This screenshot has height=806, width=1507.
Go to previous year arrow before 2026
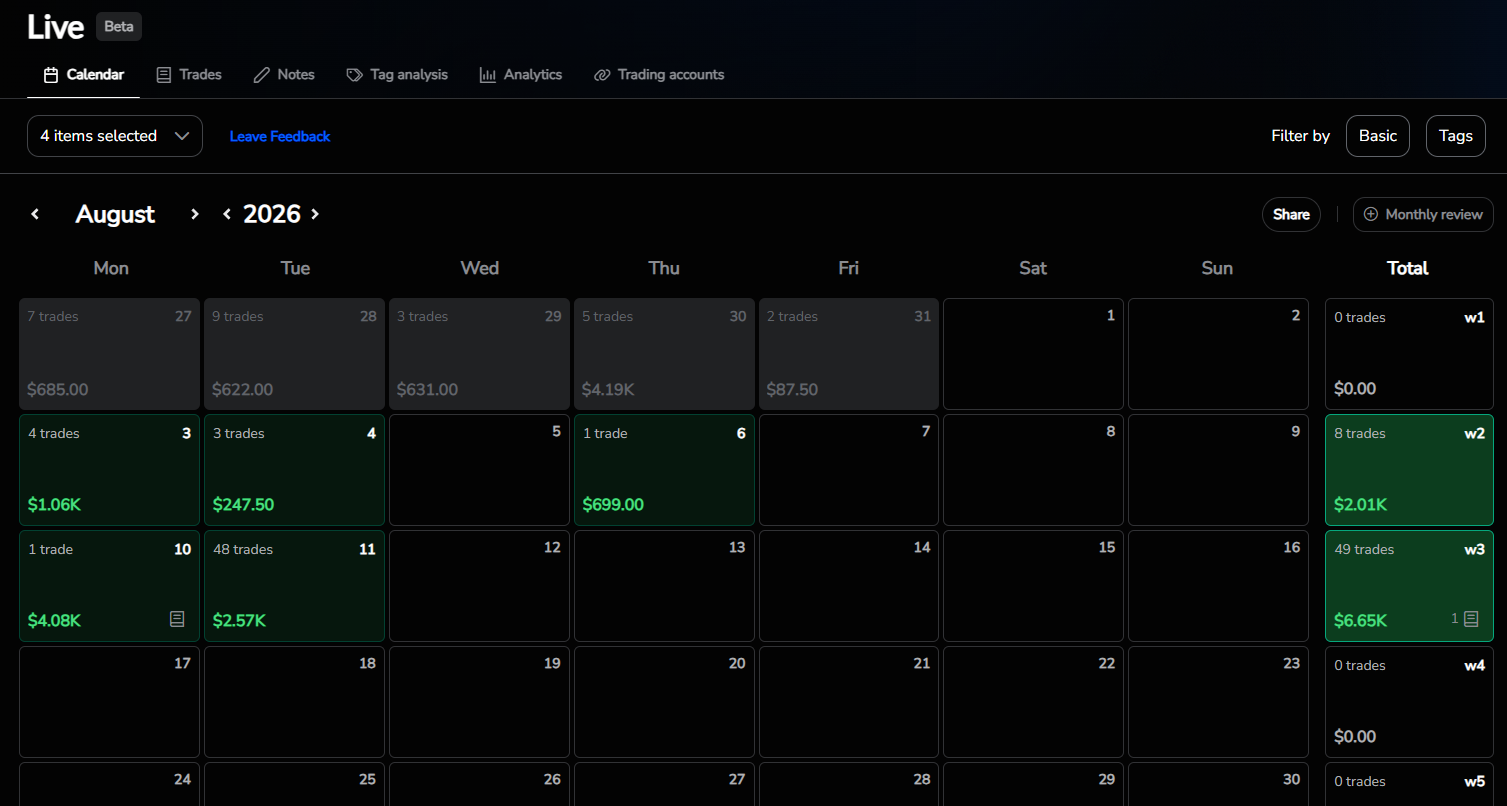coord(227,214)
